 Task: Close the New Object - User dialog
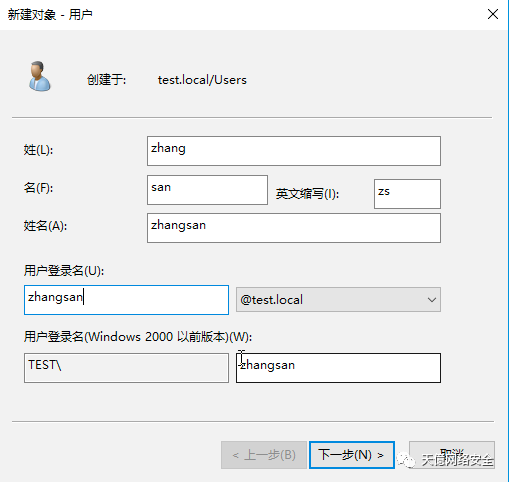click(493, 14)
